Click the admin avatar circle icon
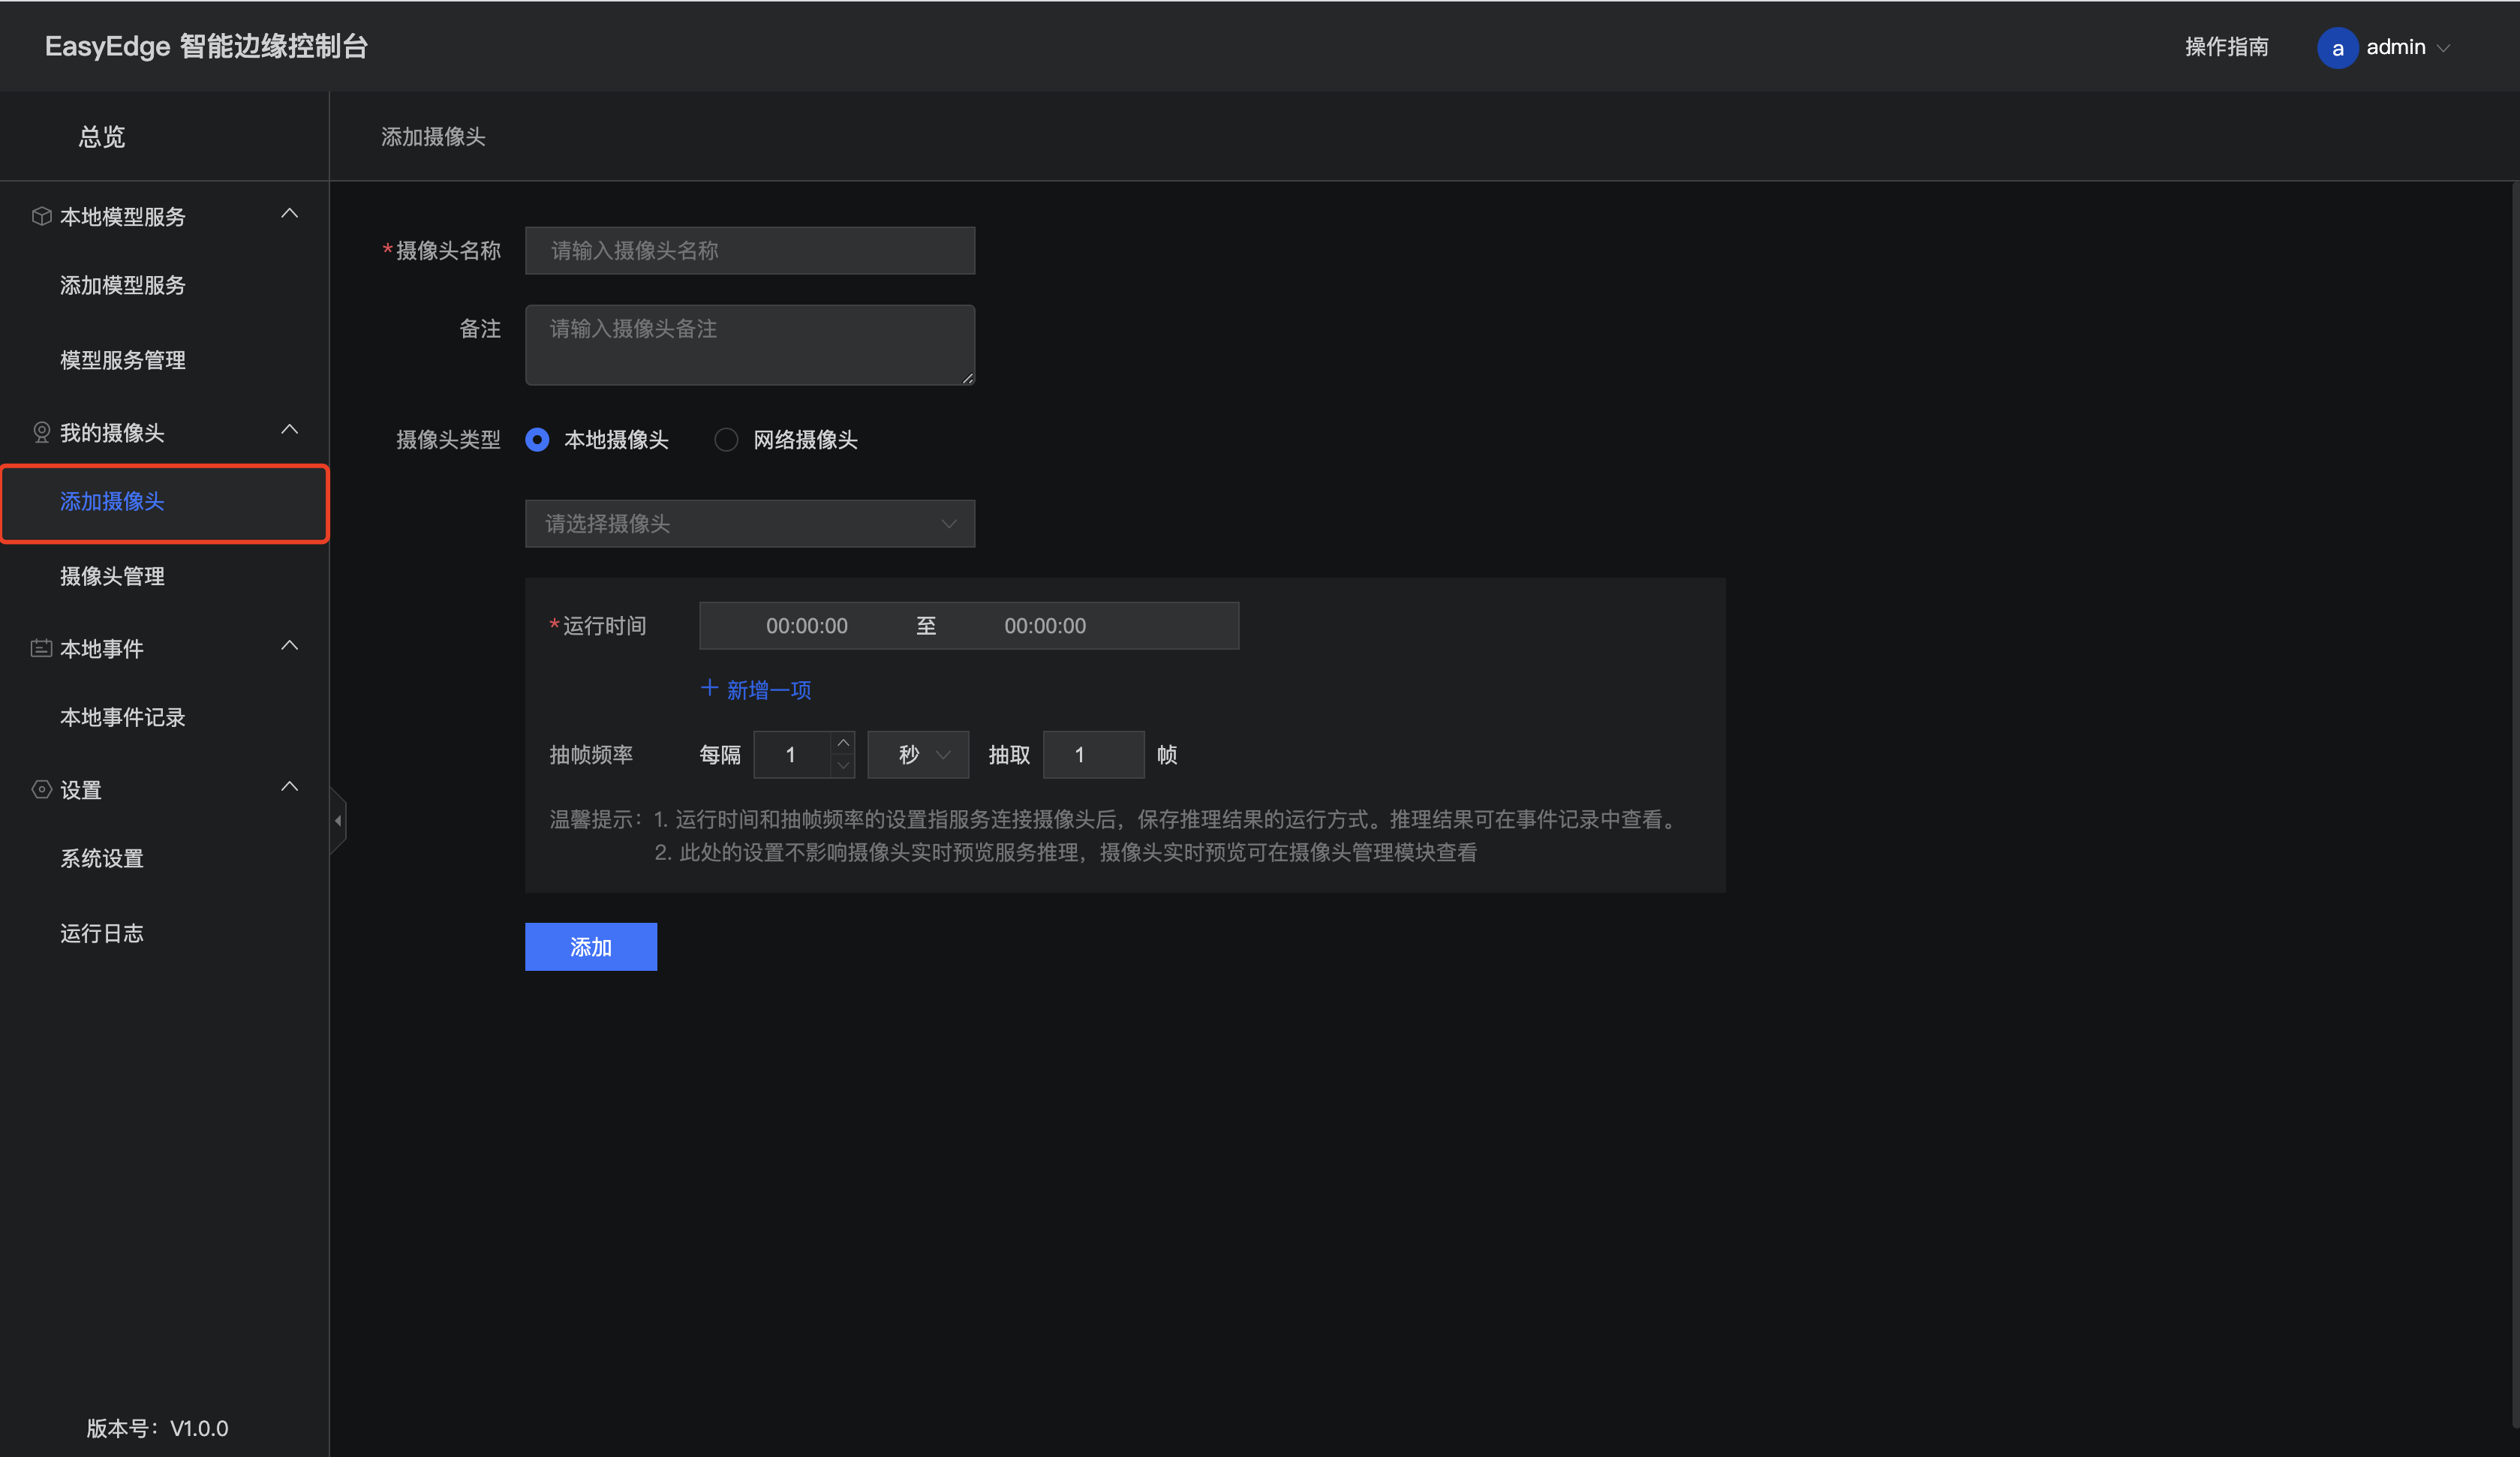The height and width of the screenshot is (1457, 2520). 2337,47
